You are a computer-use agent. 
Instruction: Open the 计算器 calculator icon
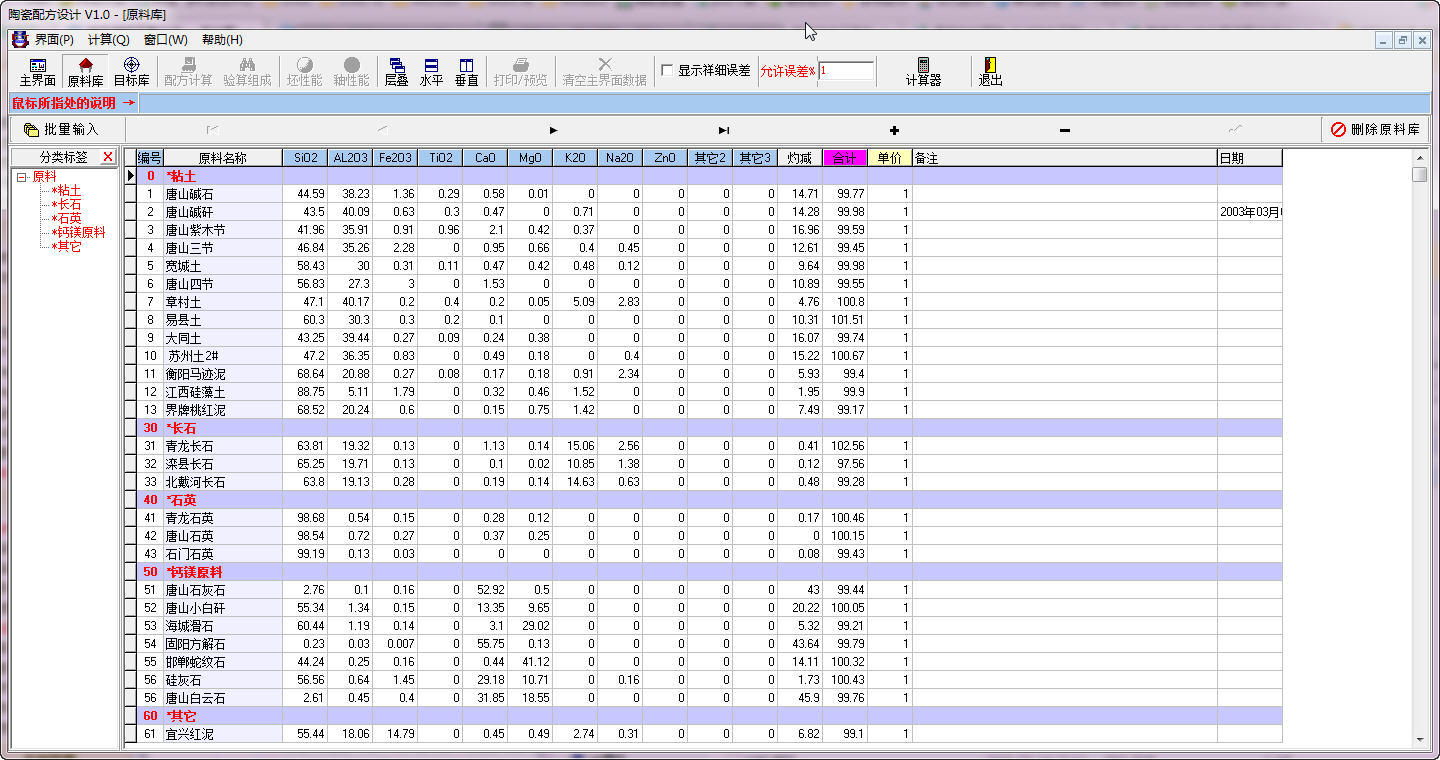pyautogui.click(x=923, y=71)
